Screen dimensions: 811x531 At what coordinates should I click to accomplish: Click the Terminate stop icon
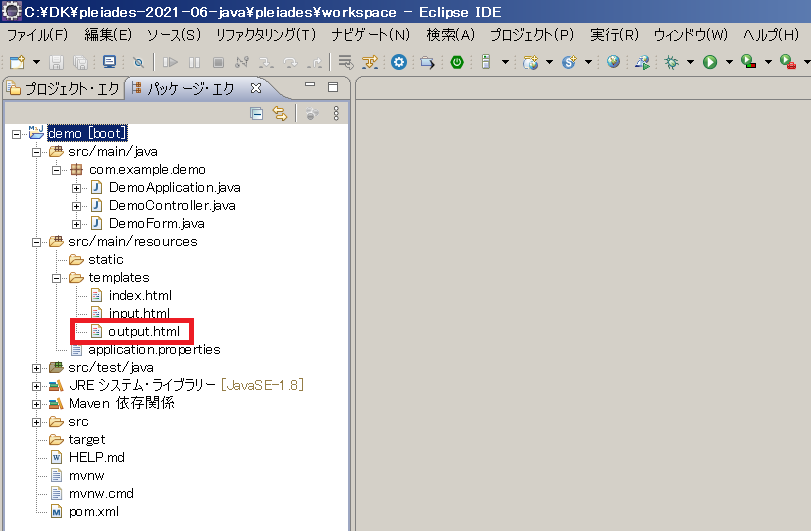coord(218,63)
